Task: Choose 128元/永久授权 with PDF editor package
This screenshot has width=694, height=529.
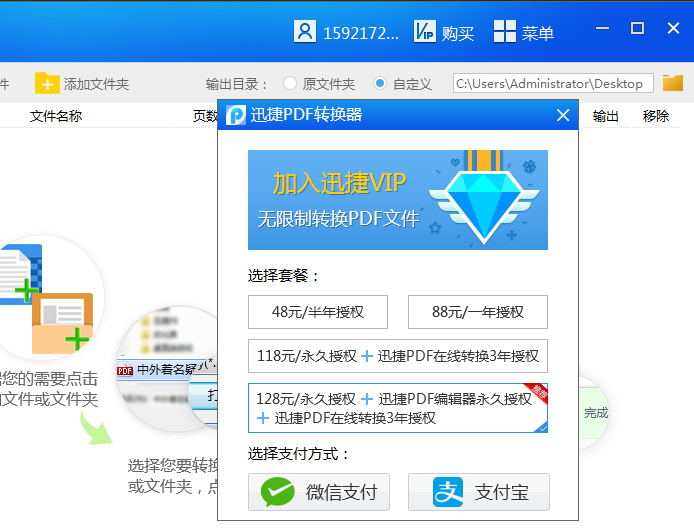Action: (397, 408)
